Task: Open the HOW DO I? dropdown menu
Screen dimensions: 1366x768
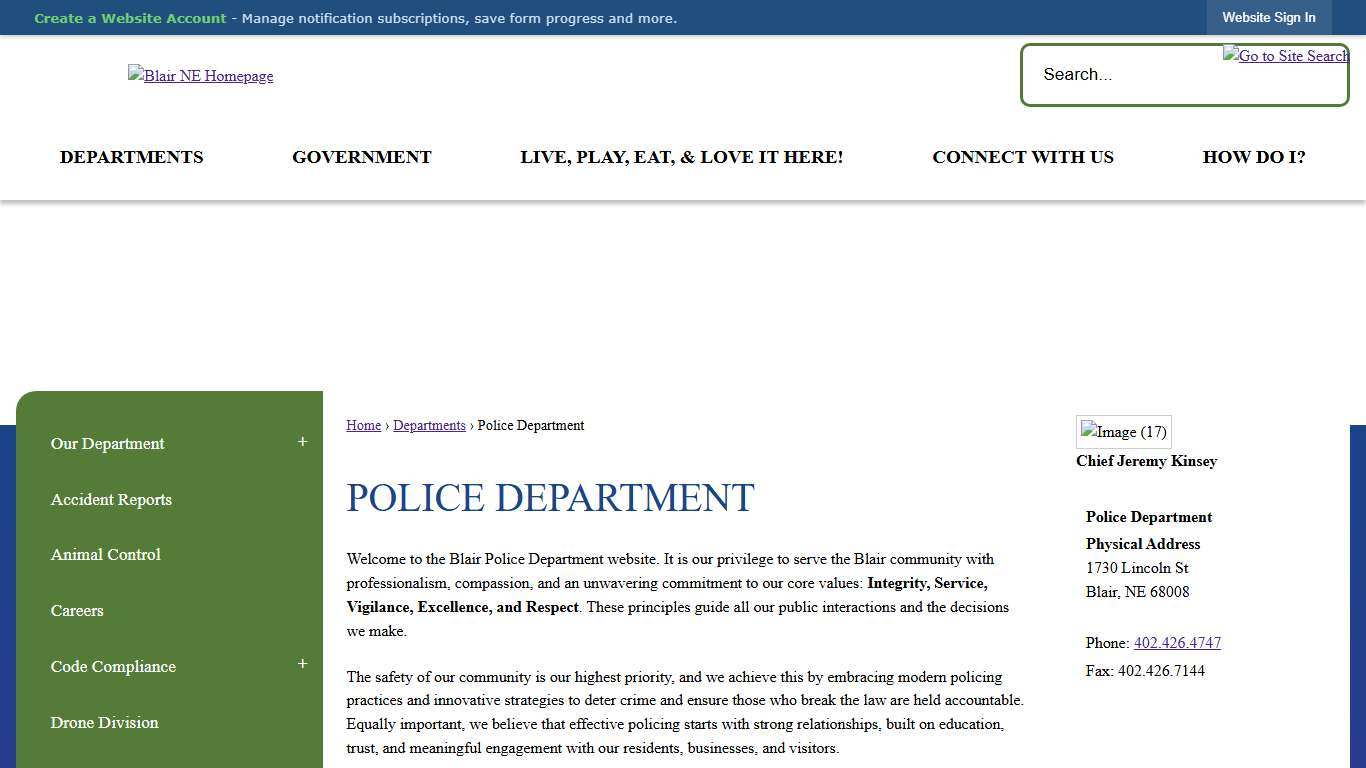Action: point(1254,157)
